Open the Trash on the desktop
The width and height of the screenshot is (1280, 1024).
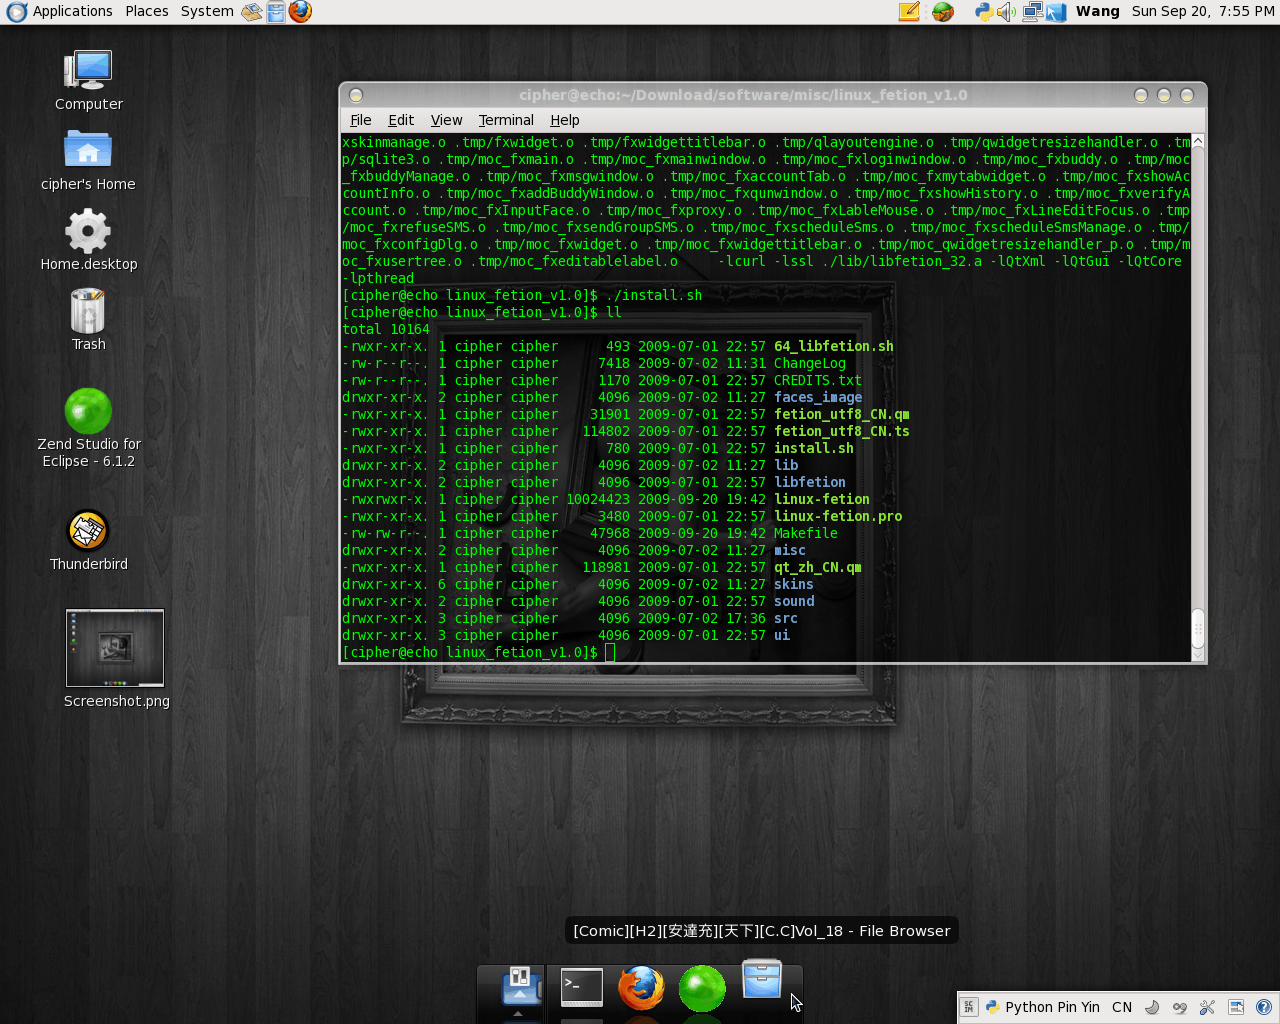[88, 320]
